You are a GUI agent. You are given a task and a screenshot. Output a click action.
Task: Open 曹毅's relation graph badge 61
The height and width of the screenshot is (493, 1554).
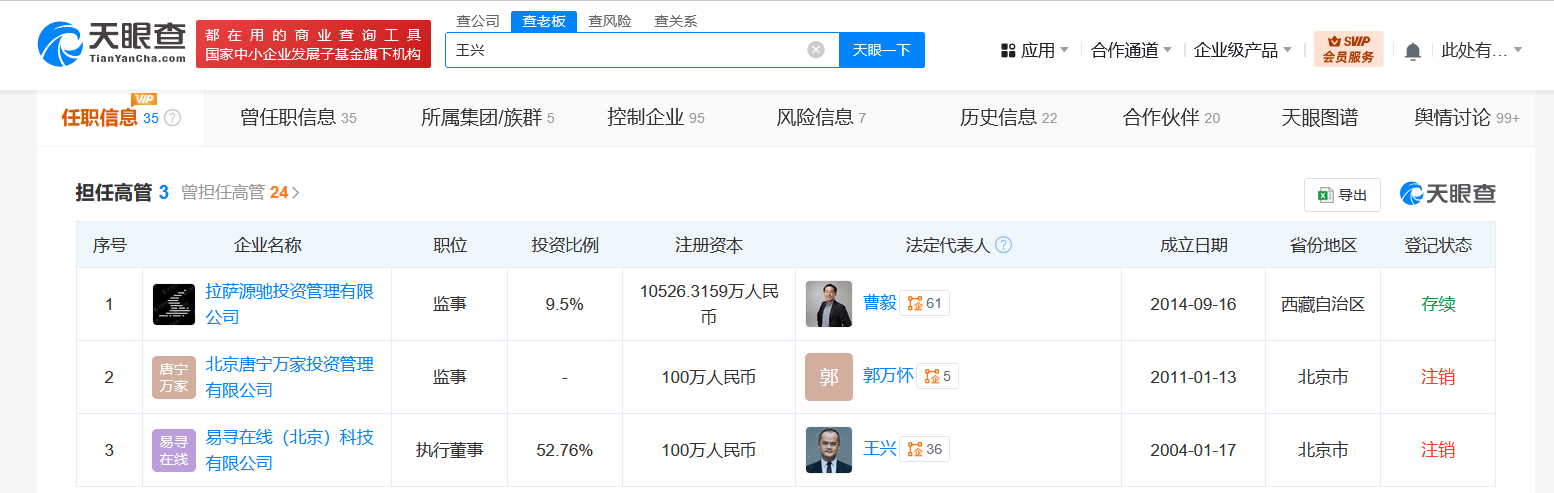(x=924, y=303)
